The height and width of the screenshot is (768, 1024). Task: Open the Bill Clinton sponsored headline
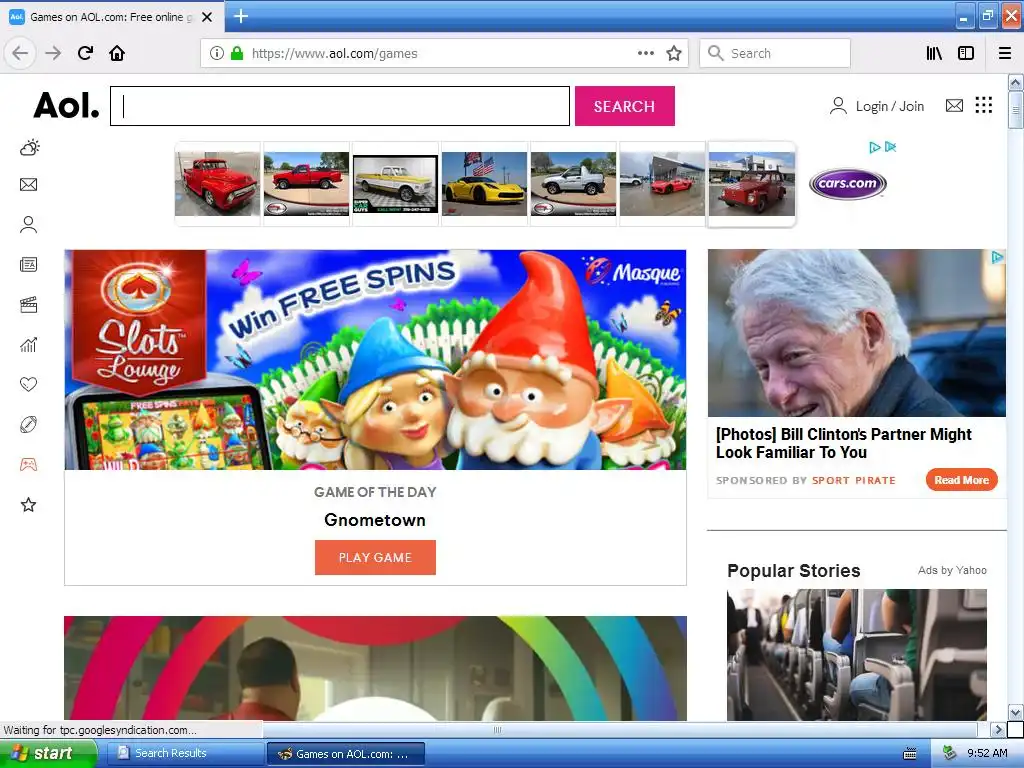coord(844,443)
